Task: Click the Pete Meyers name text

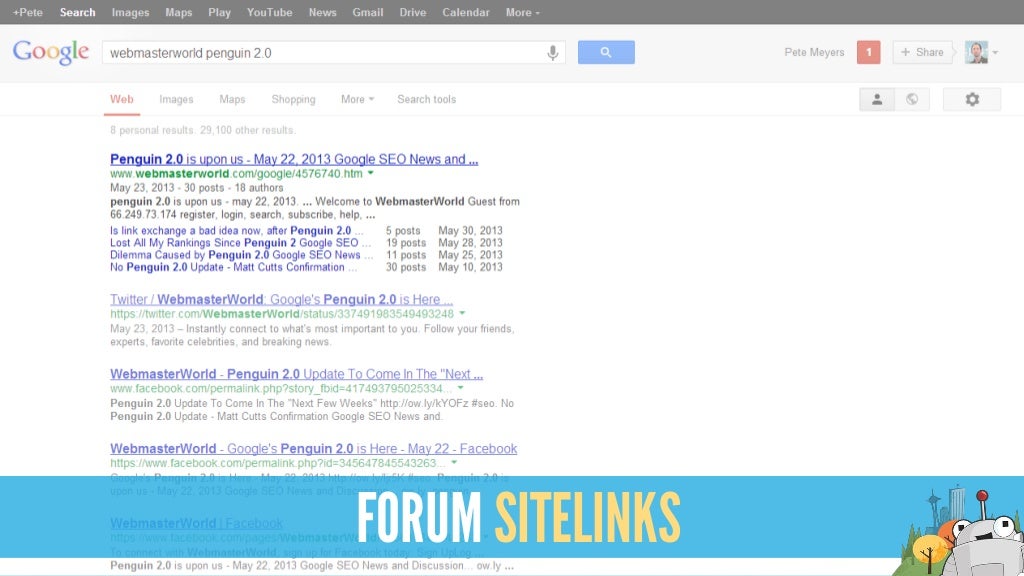Action: pyautogui.click(x=814, y=52)
